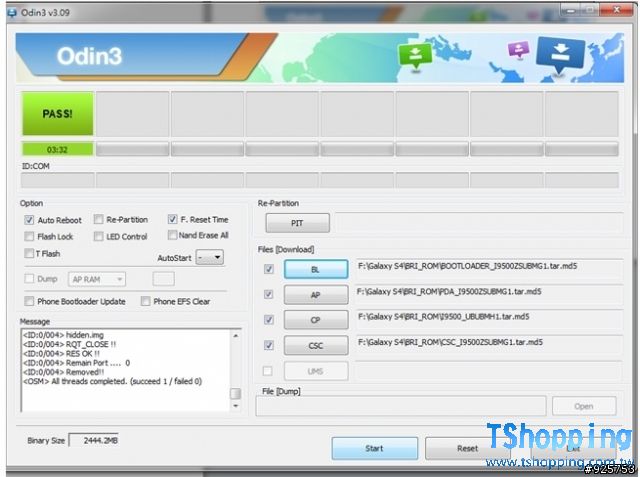Click the small field beside AP RAM

tap(163, 279)
